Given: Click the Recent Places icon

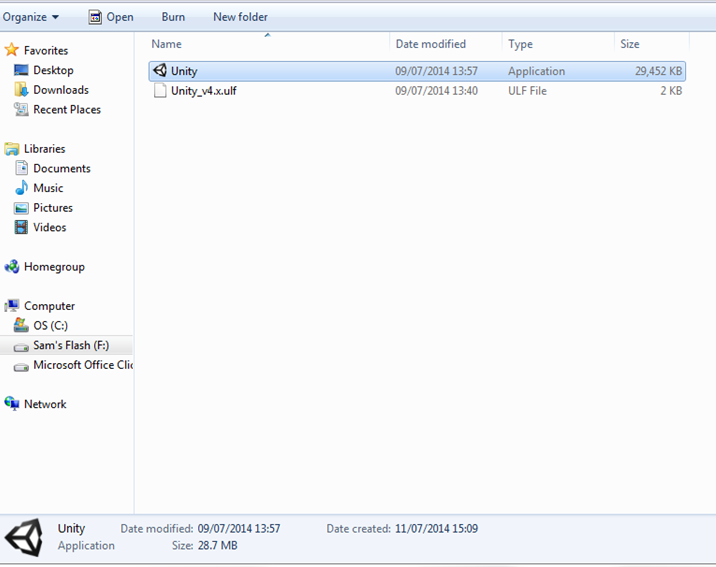Looking at the screenshot, I should [x=21, y=109].
